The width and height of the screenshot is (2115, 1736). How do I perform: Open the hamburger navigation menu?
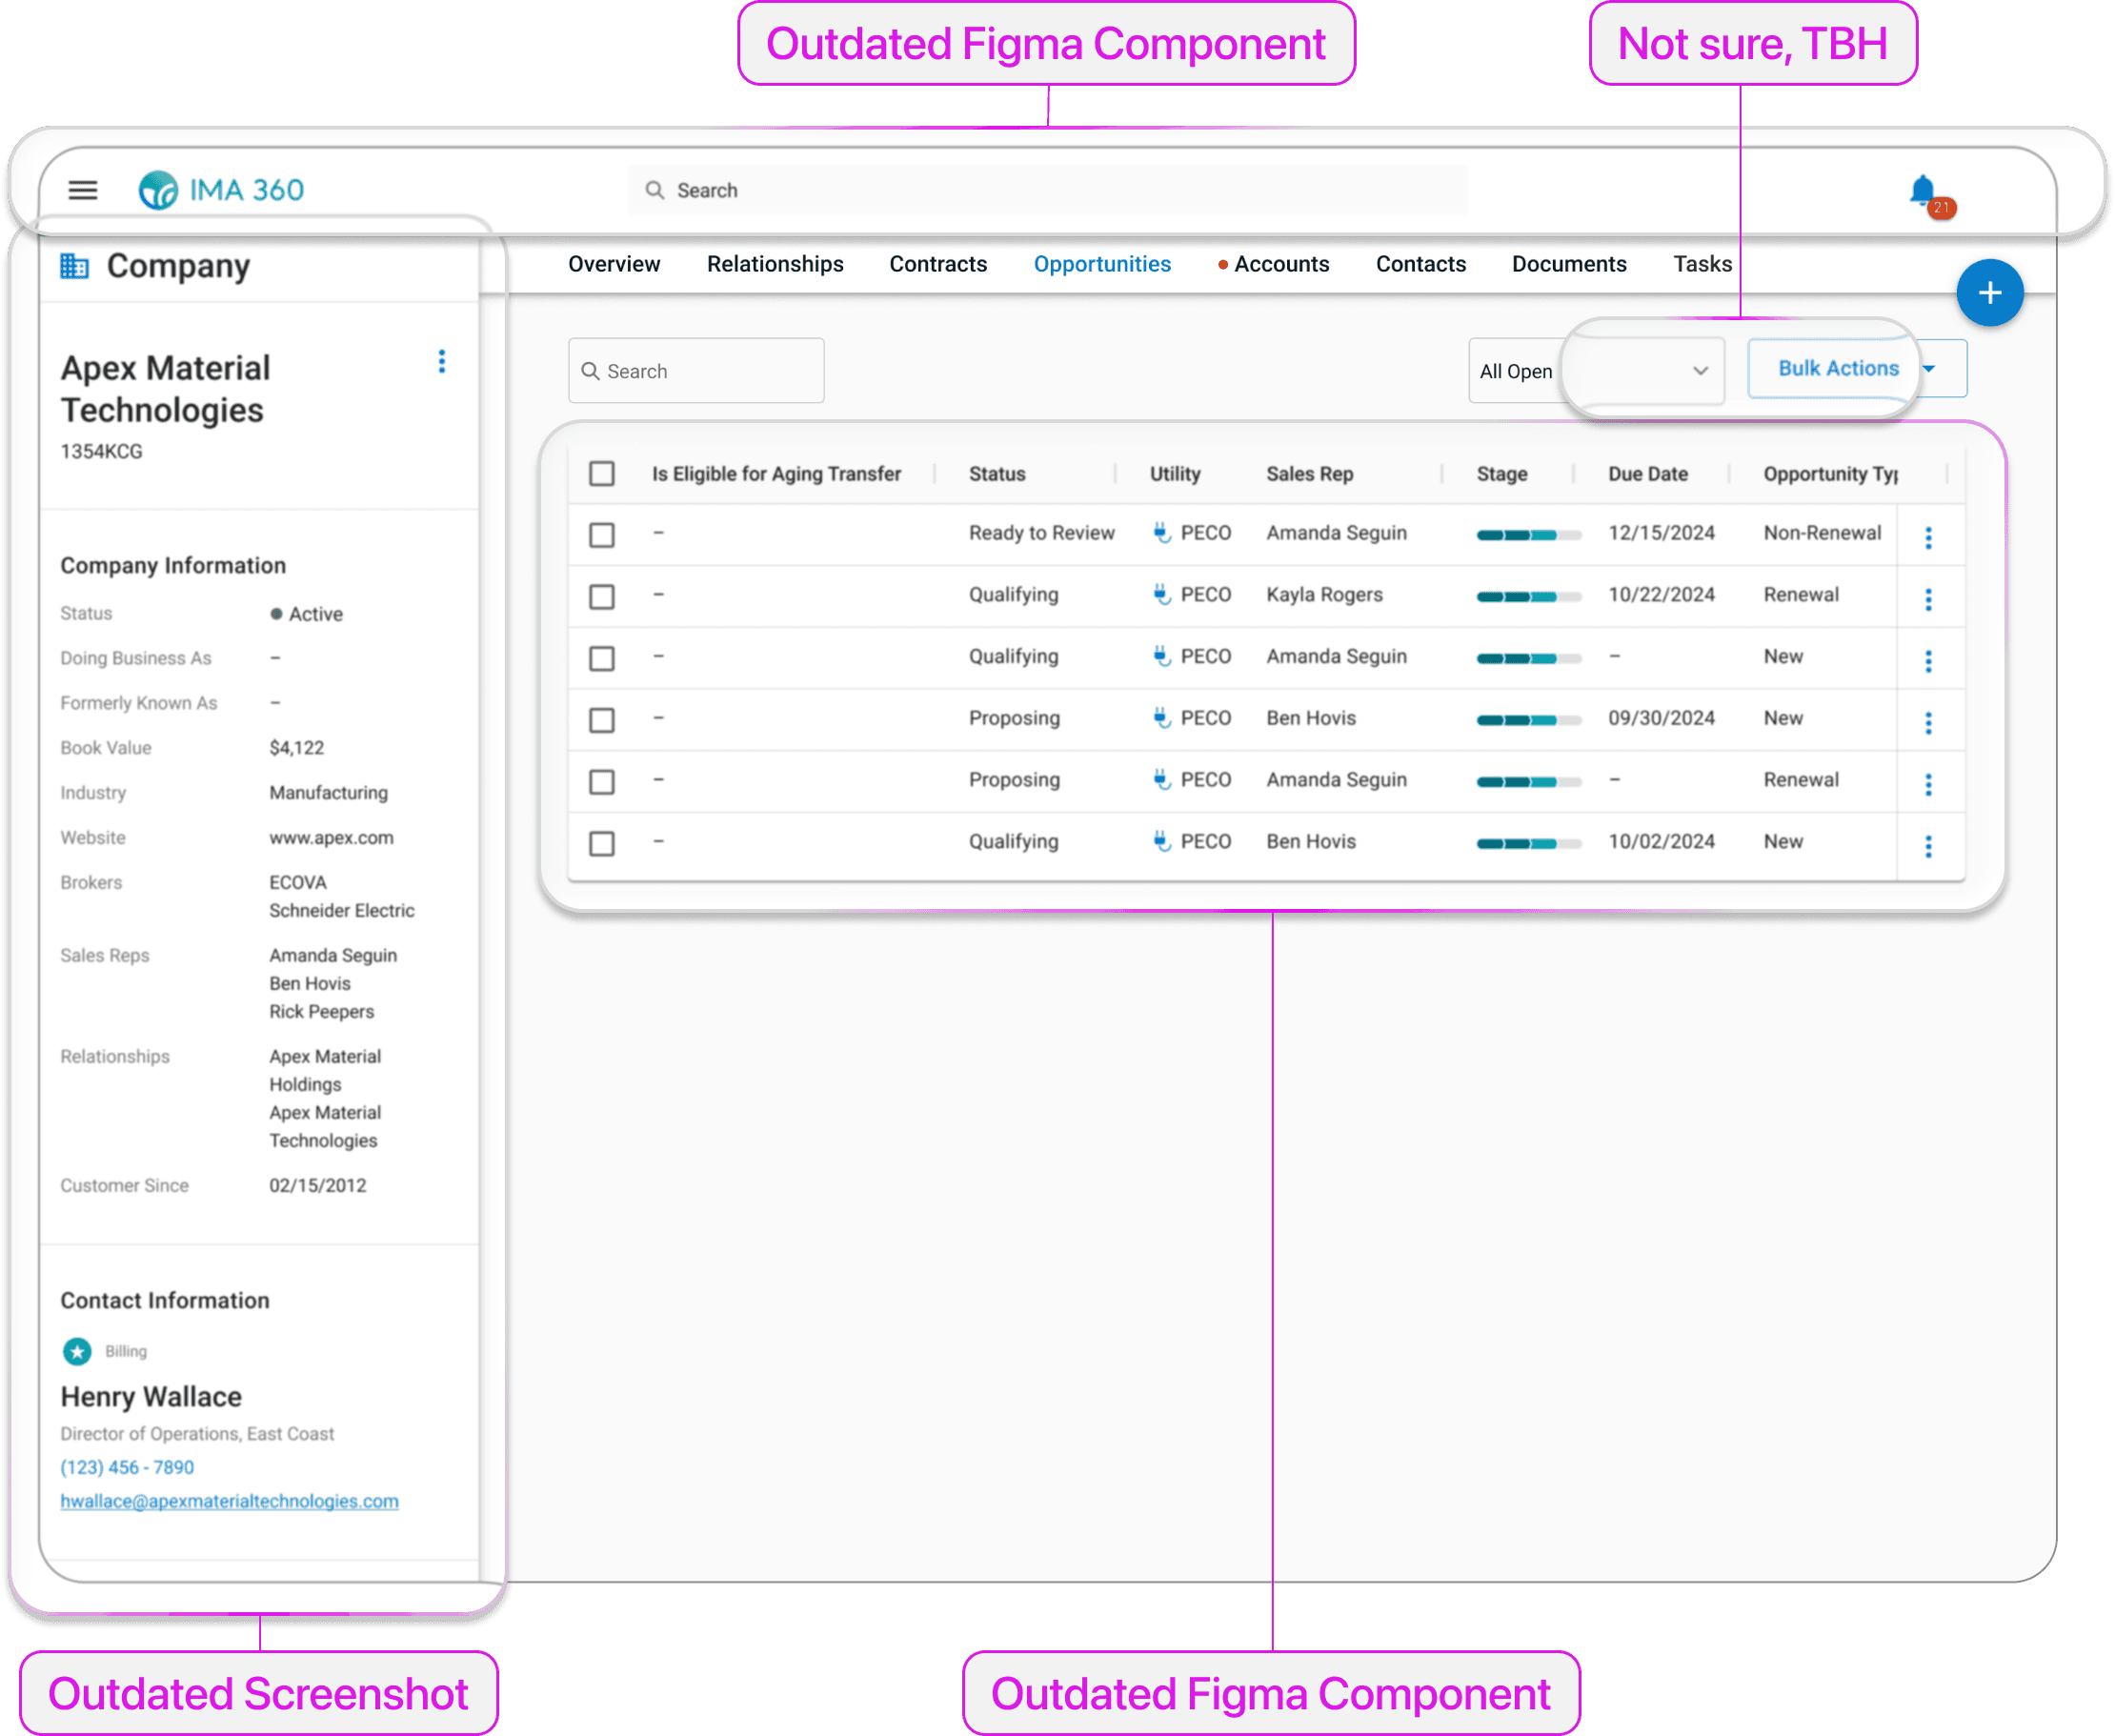click(83, 190)
